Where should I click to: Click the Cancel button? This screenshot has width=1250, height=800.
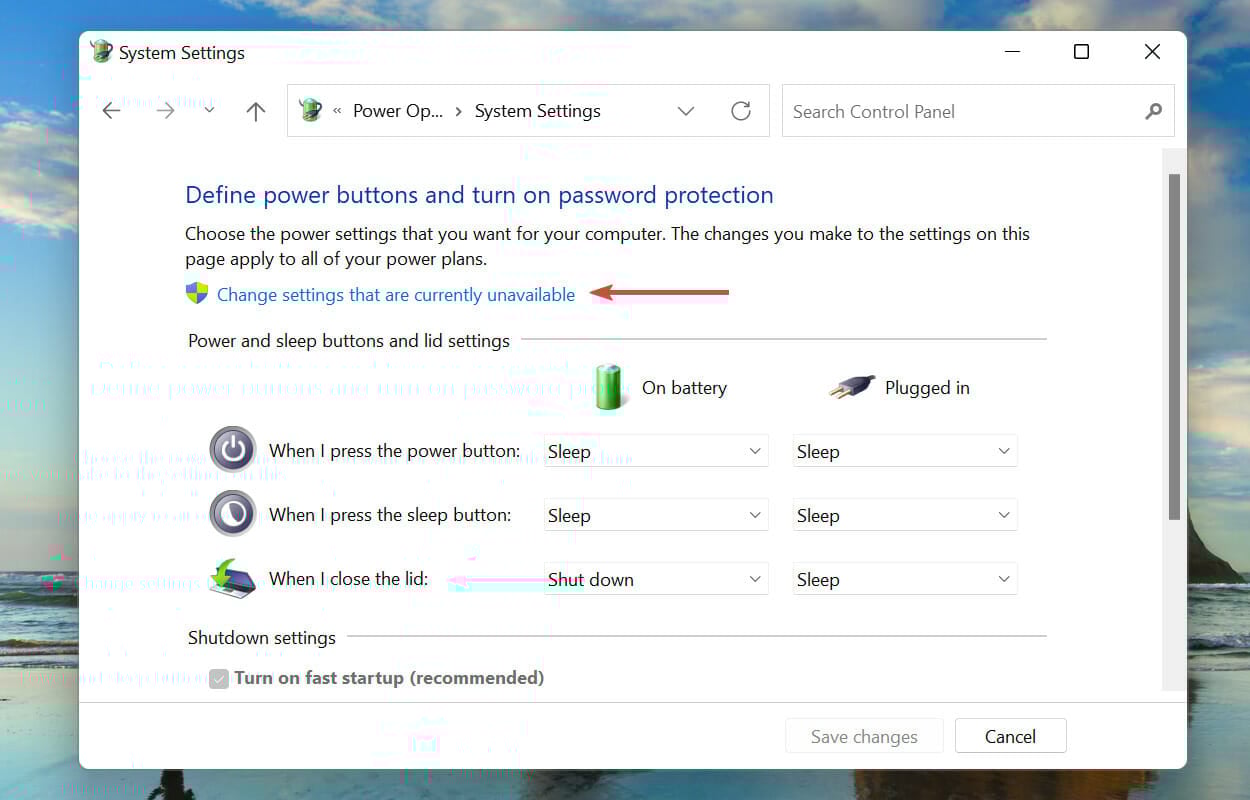click(x=1010, y=736)
